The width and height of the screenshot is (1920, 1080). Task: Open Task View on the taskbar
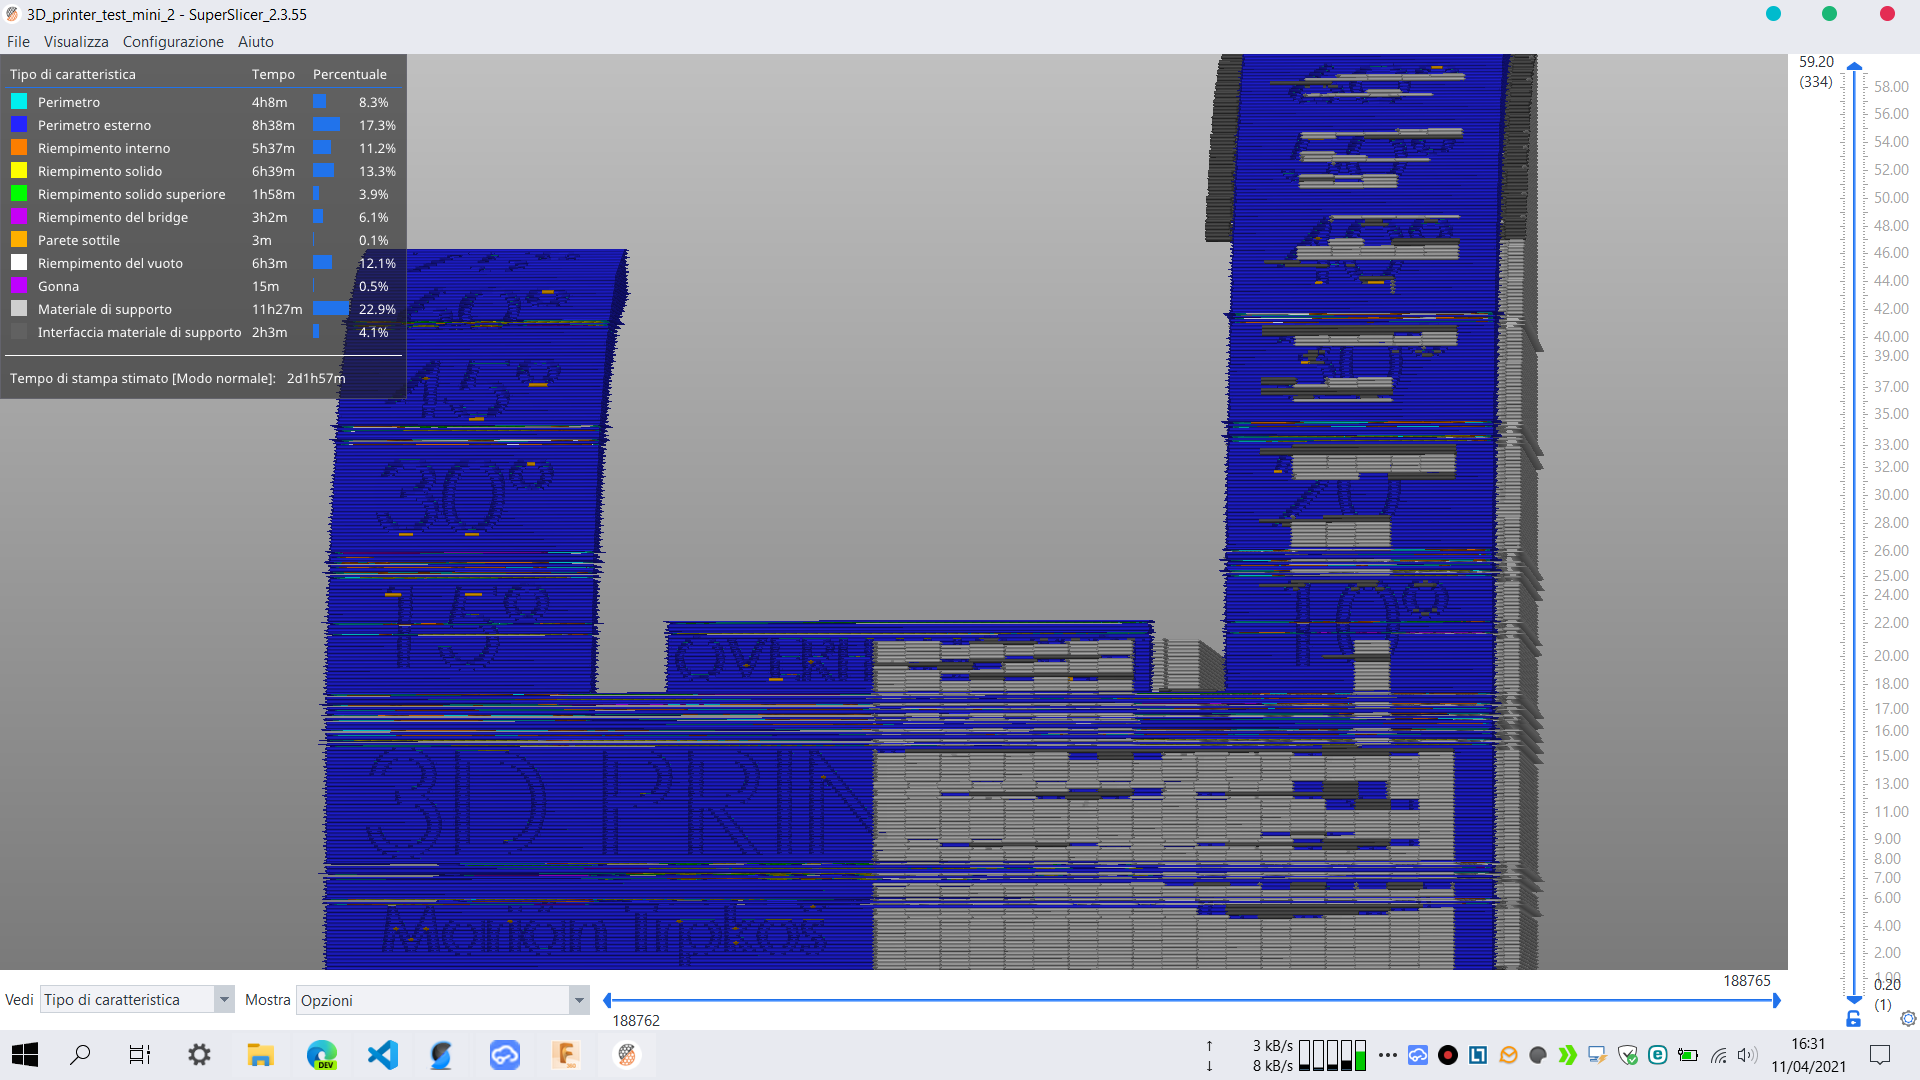point(140,1055)
